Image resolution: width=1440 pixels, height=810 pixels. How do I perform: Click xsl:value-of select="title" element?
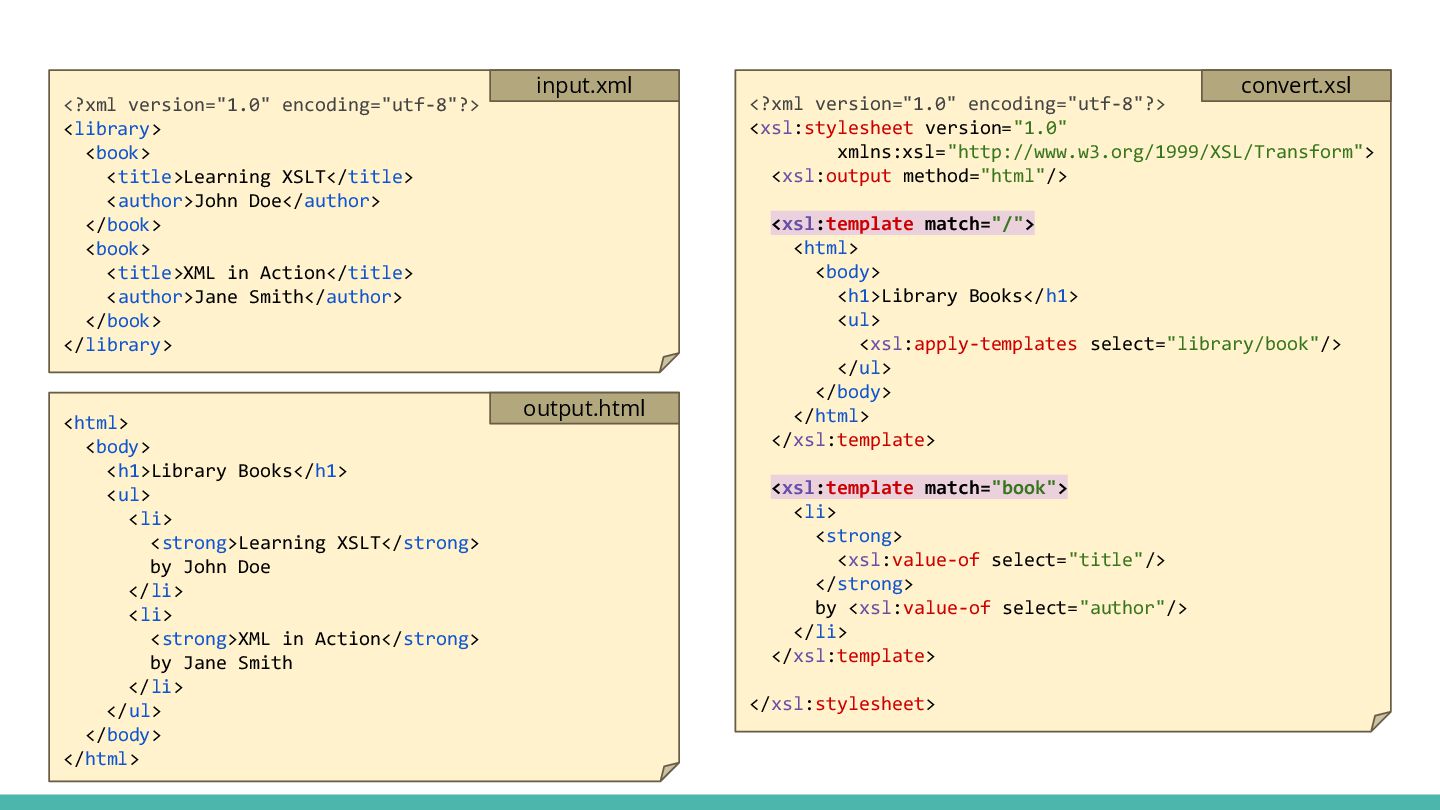1000,560
